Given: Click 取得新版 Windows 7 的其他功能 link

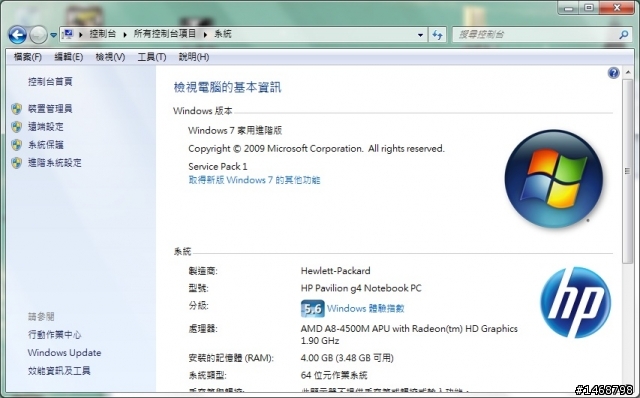Looking at the screenshot, I should [x=254, y=180].
